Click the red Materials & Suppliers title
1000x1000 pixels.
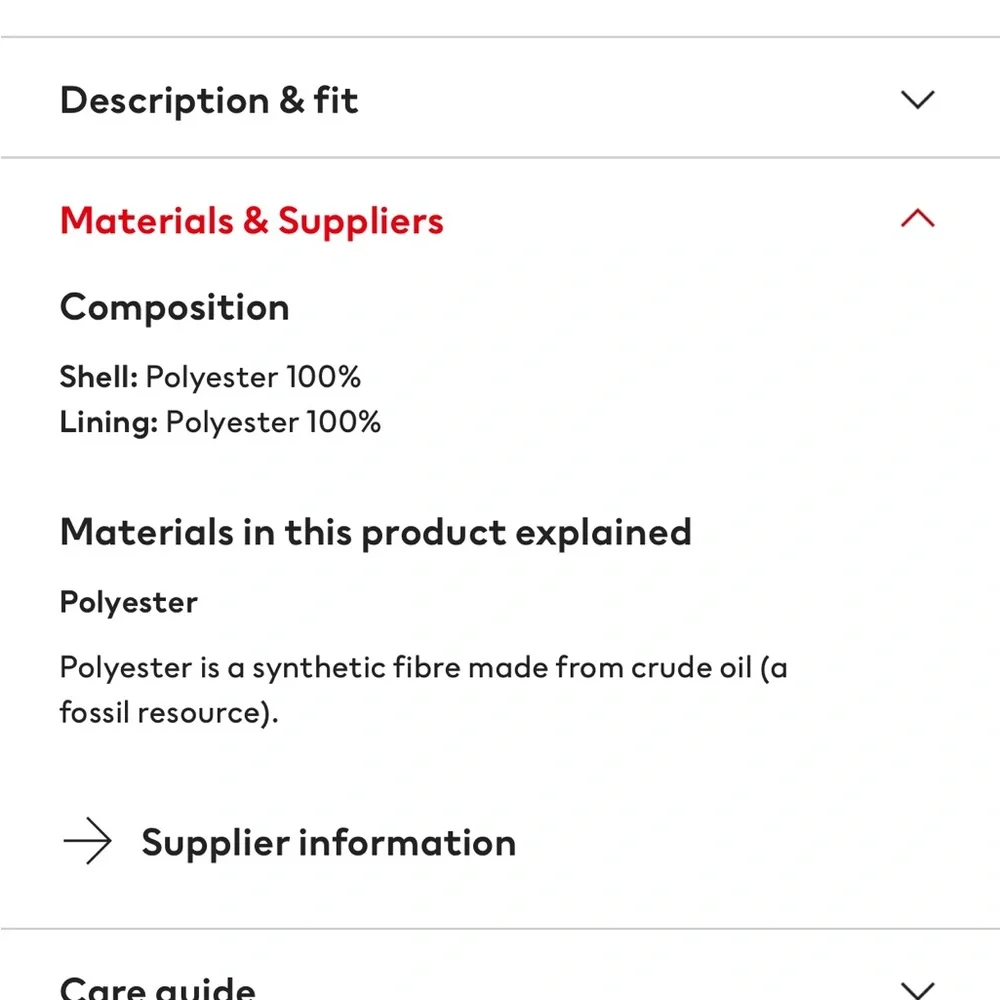(x=251, y=221)
